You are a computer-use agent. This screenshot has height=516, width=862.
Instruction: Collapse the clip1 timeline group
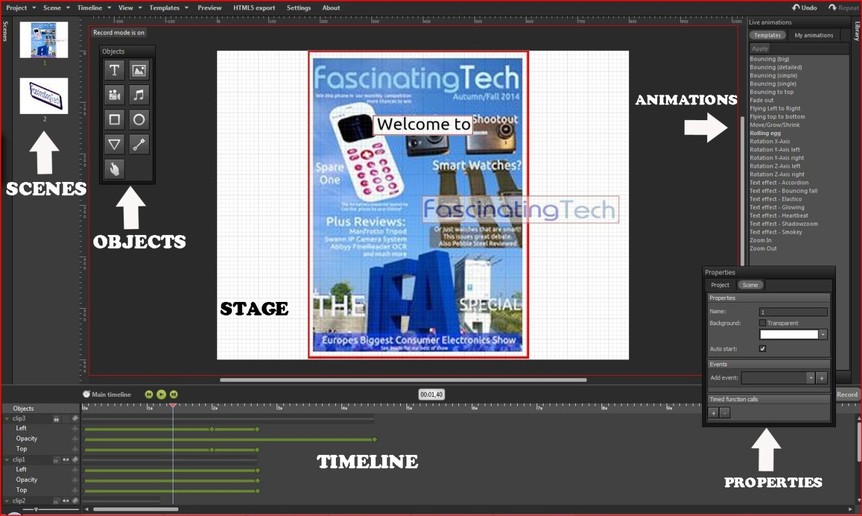[x=7, y=459]
